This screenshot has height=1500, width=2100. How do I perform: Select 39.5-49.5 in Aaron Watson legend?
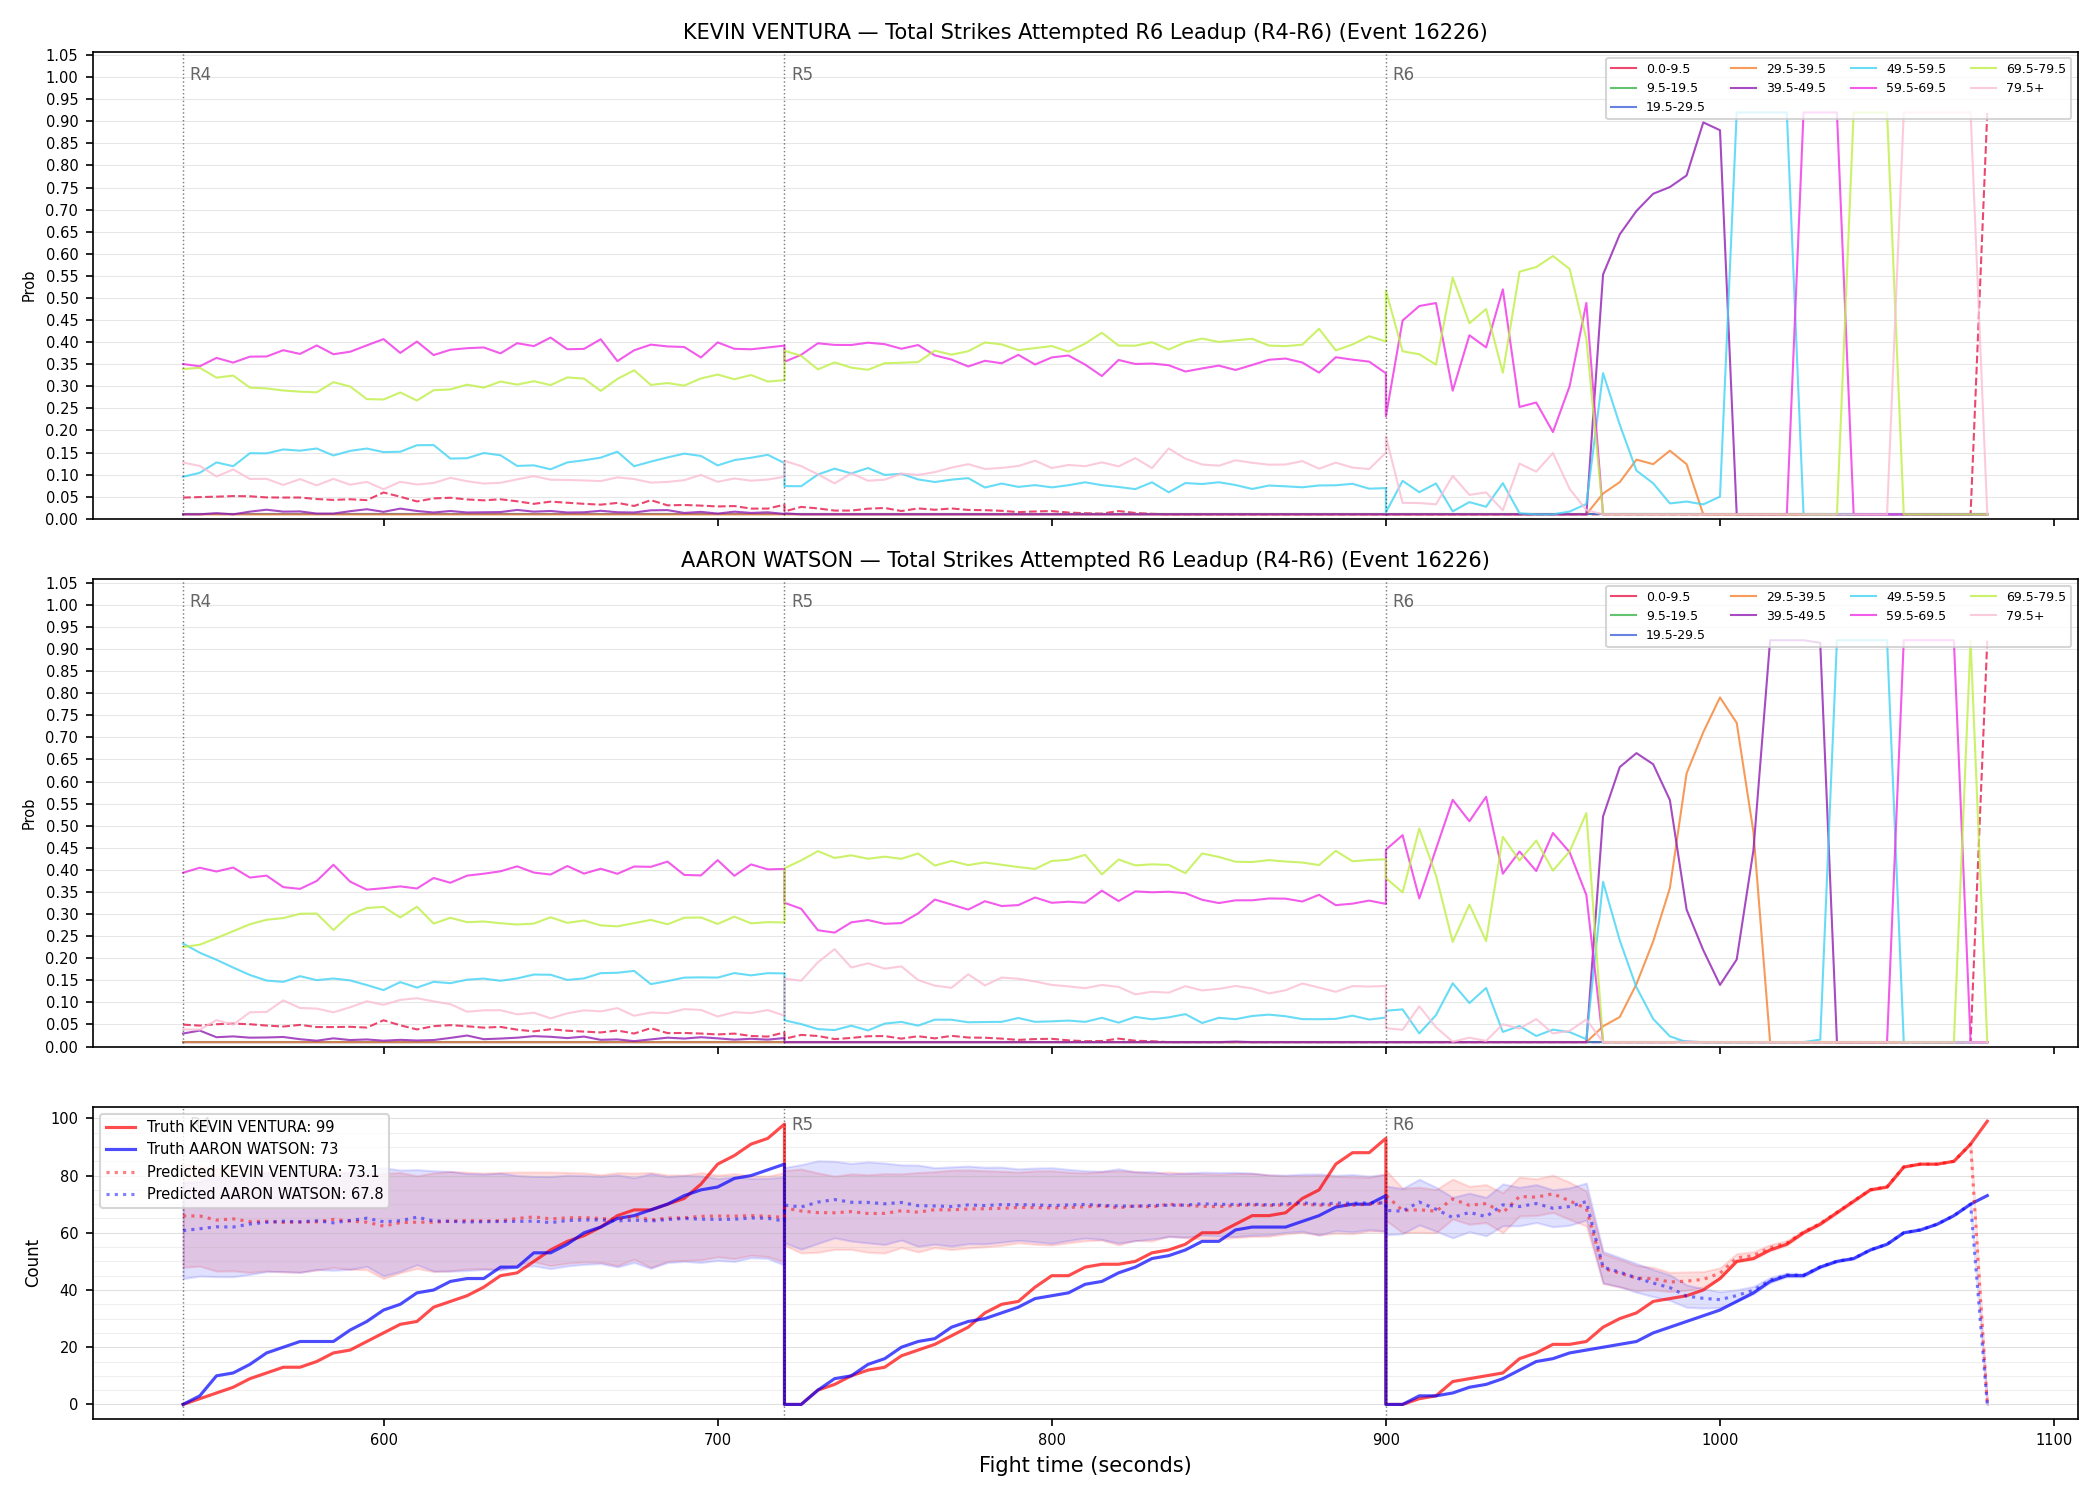[x=1778, y=616]
